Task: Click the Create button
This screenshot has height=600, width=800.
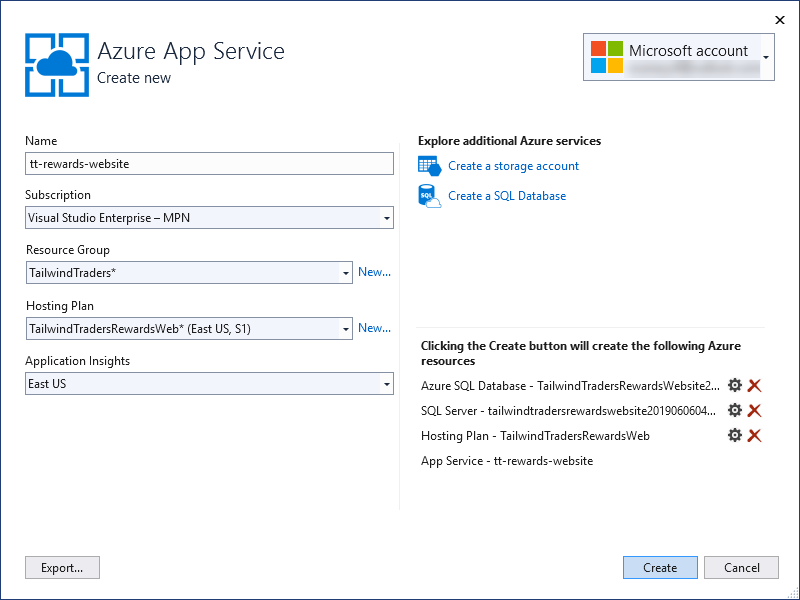Action: pos(660,567)
